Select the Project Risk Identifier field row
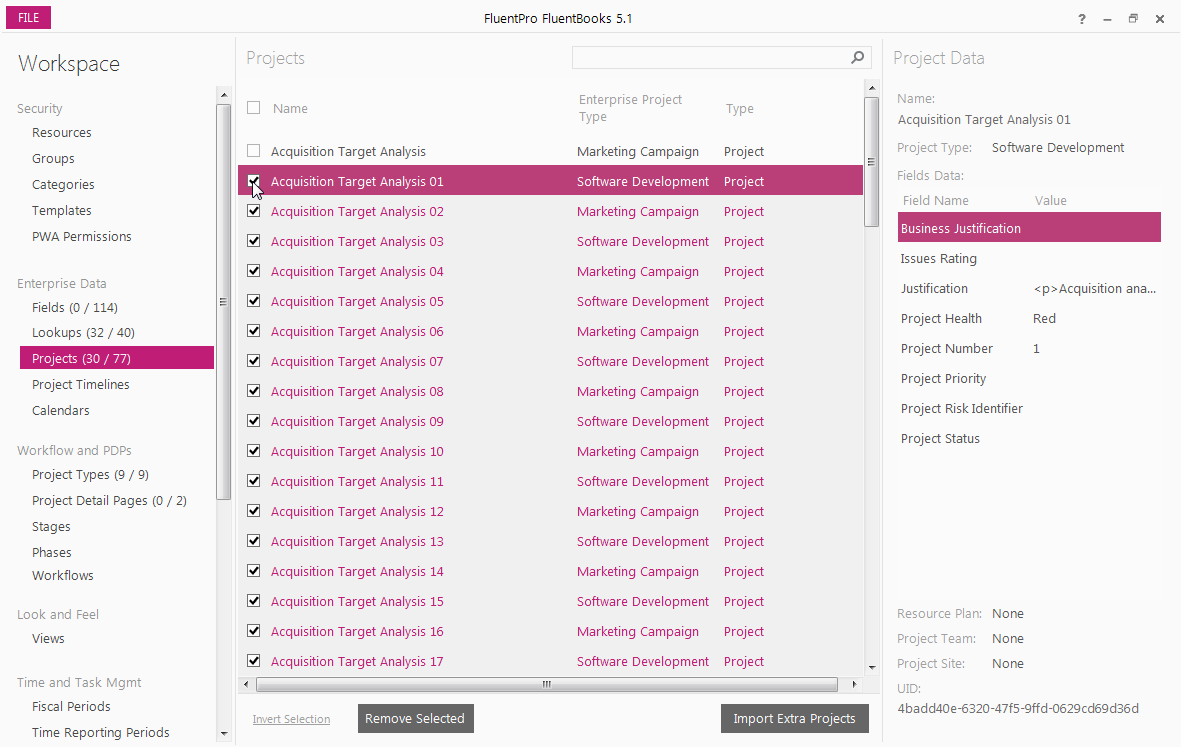The width and height of the screenshot is (1181, 747). tap(1029, 408)
